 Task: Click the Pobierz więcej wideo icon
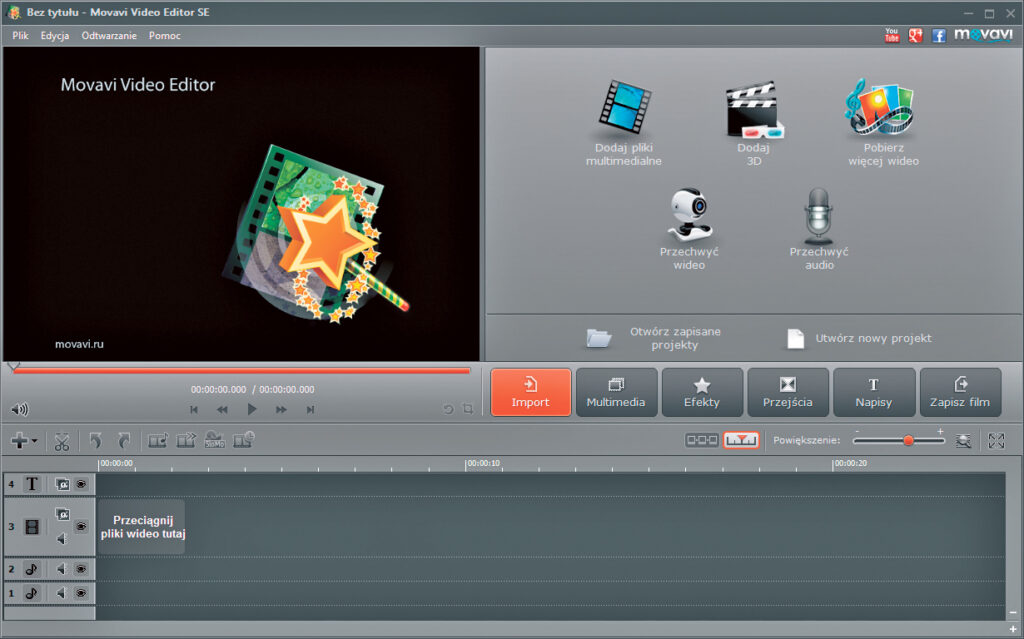tap(881, 109)
